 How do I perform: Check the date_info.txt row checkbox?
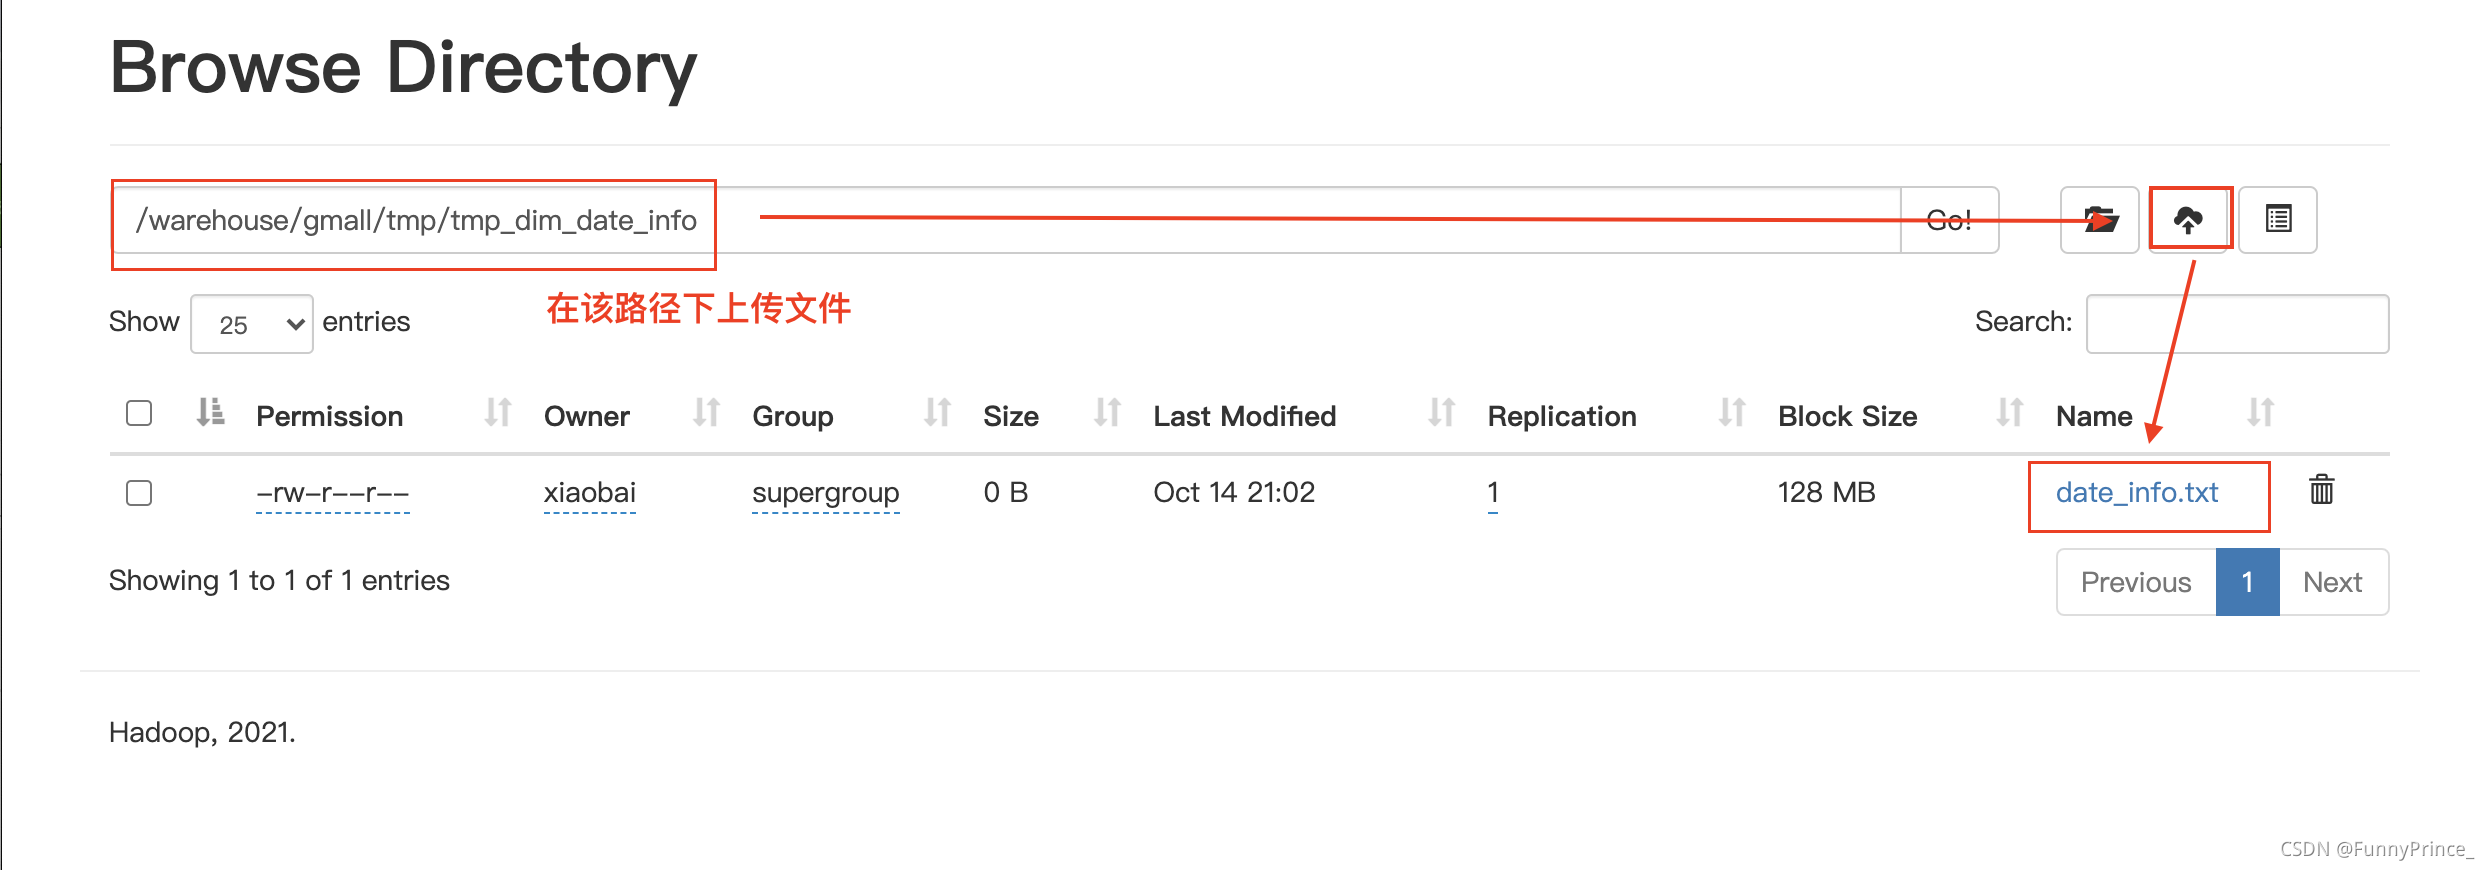pyautogui.click(x=139, y=493)
